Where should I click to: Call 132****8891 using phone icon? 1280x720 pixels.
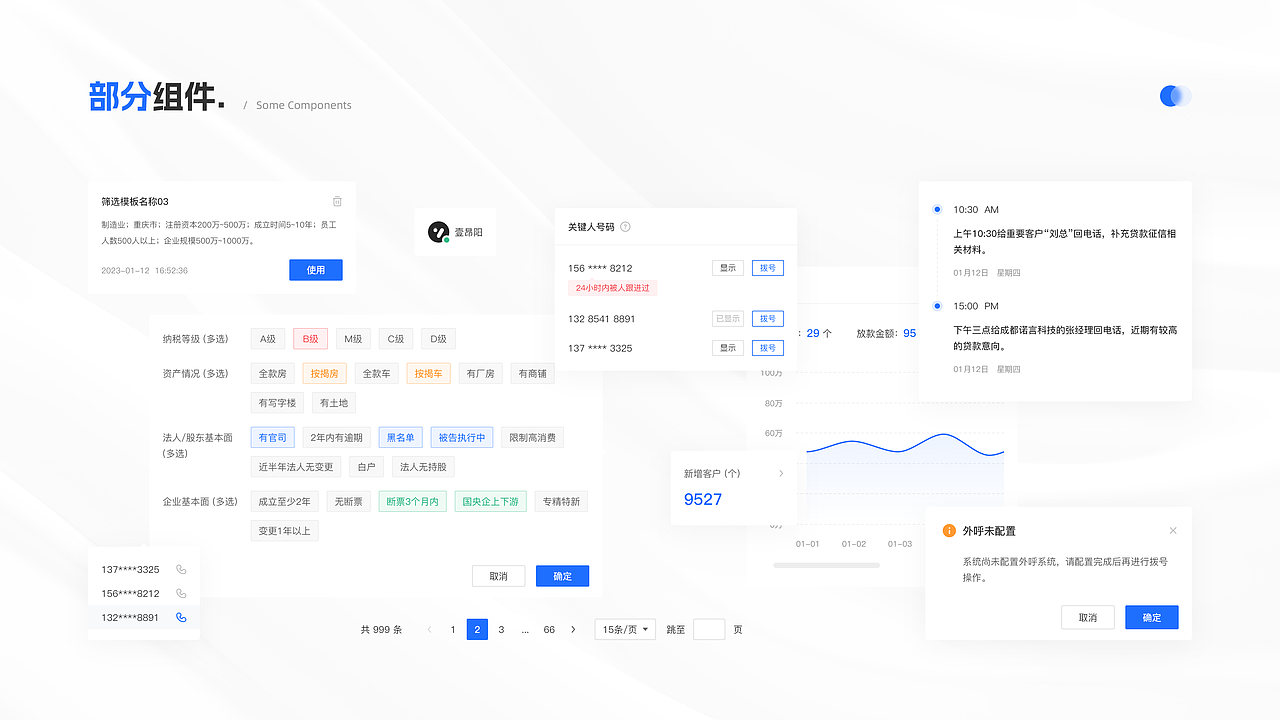click(x=181, y=617)
